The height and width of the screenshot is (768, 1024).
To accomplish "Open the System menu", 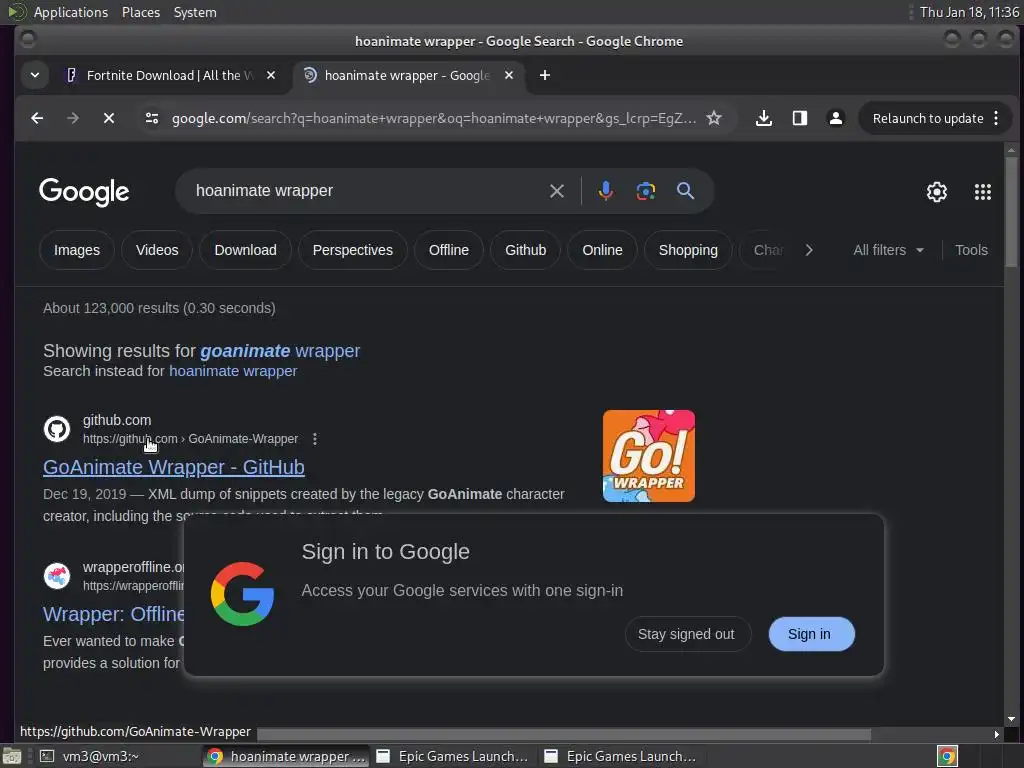I will pyautogui.click(x=195, y=12).
